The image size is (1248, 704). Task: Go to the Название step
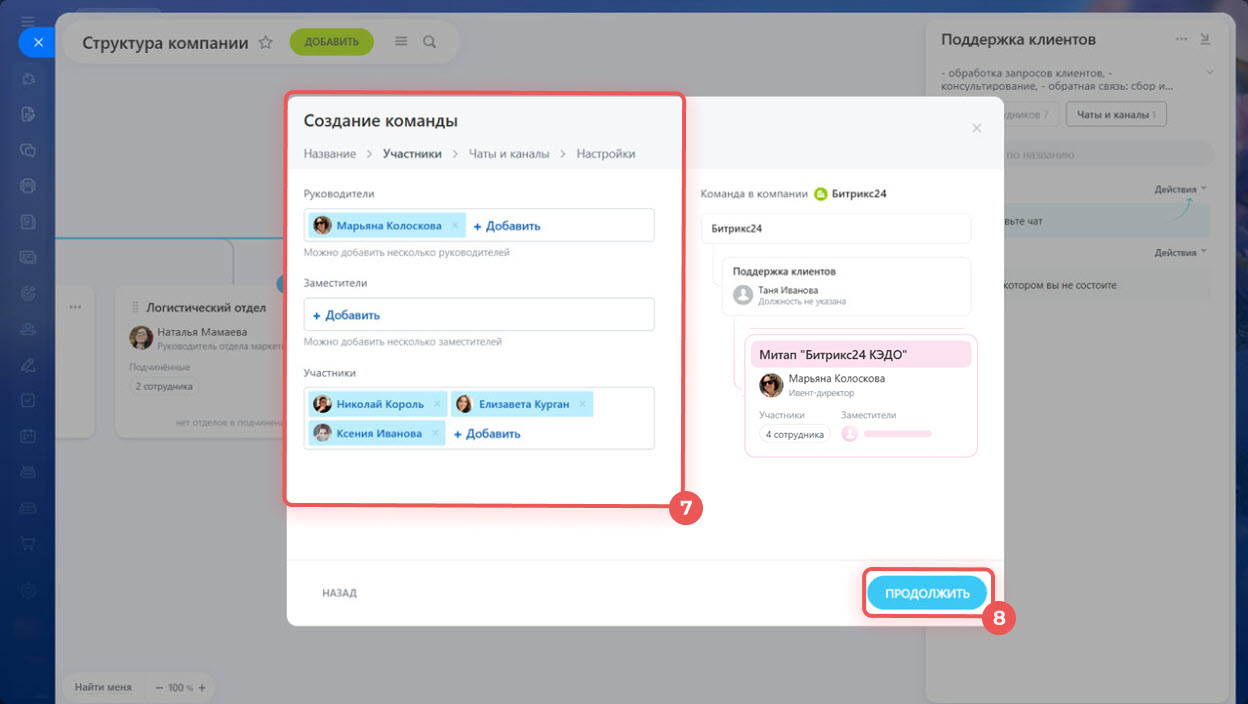tap(330, 154)
